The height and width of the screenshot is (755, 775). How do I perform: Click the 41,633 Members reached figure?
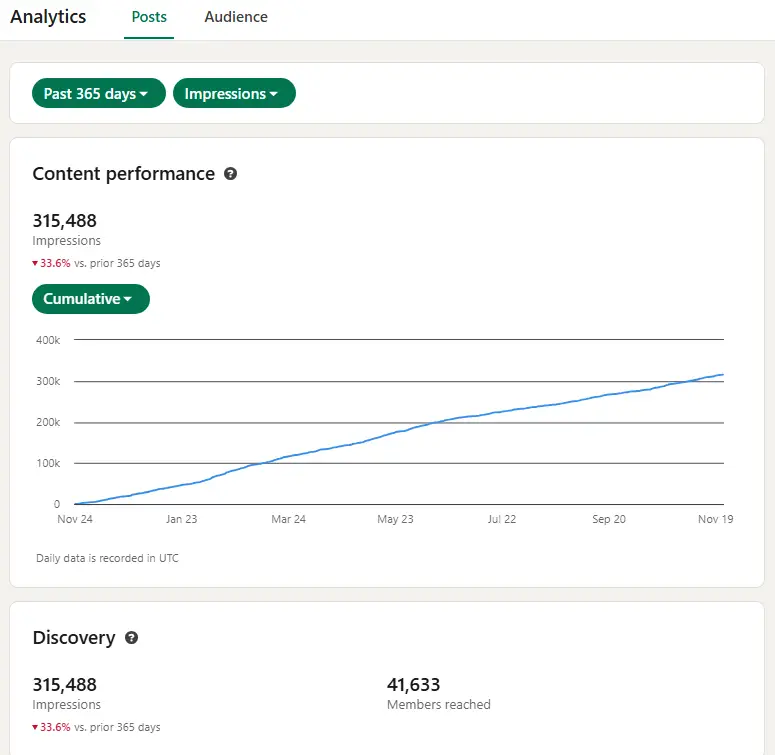point(413,685)
